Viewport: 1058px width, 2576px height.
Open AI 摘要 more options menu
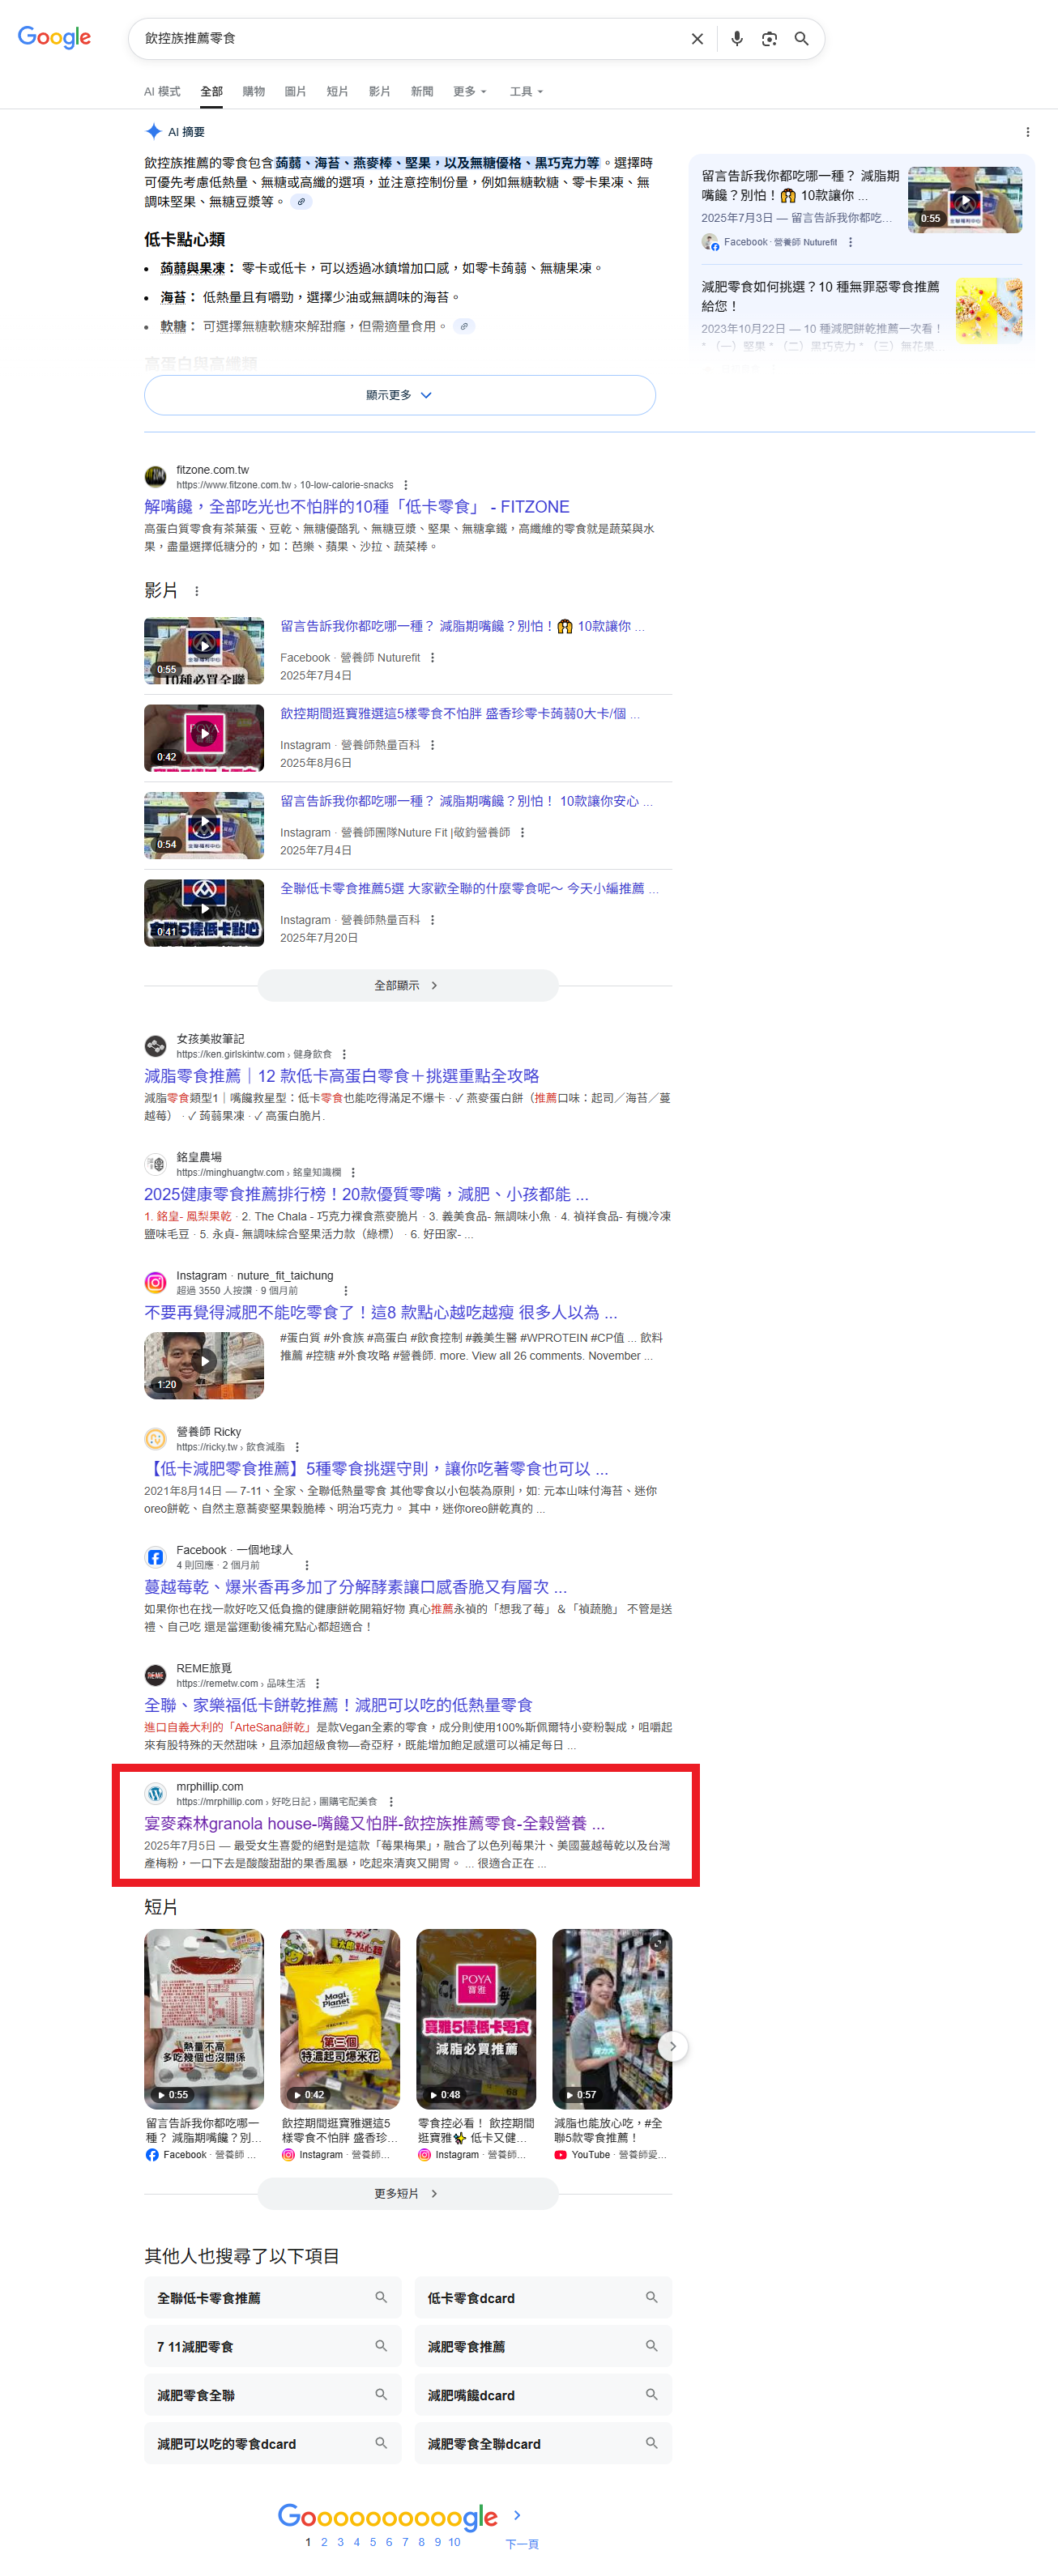1027,132
